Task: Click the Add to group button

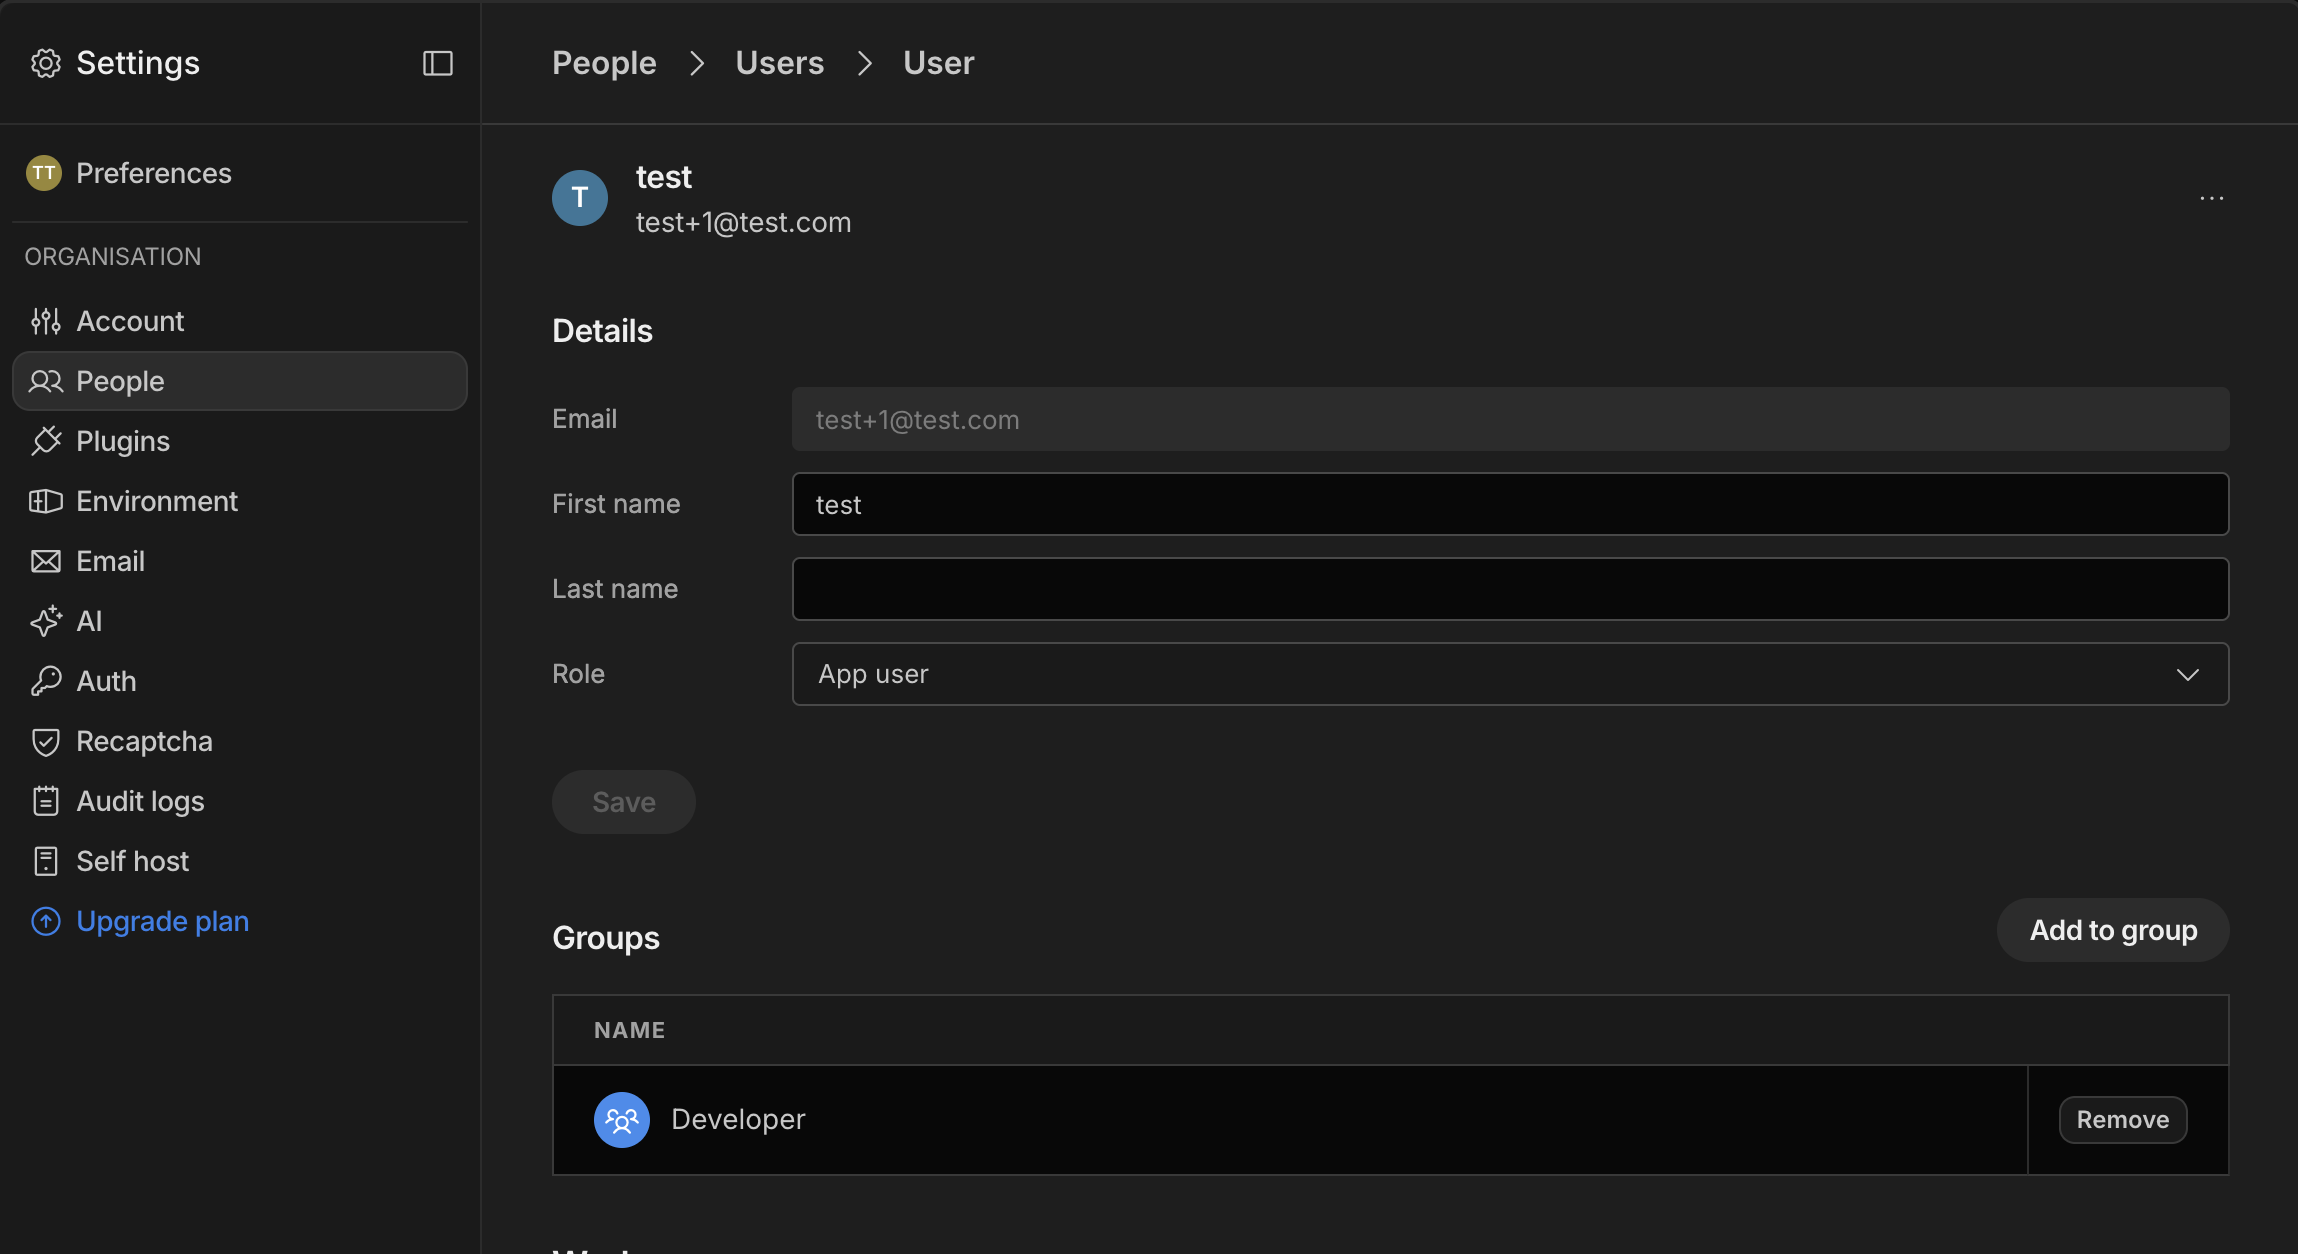Action: click(2112, 930)
